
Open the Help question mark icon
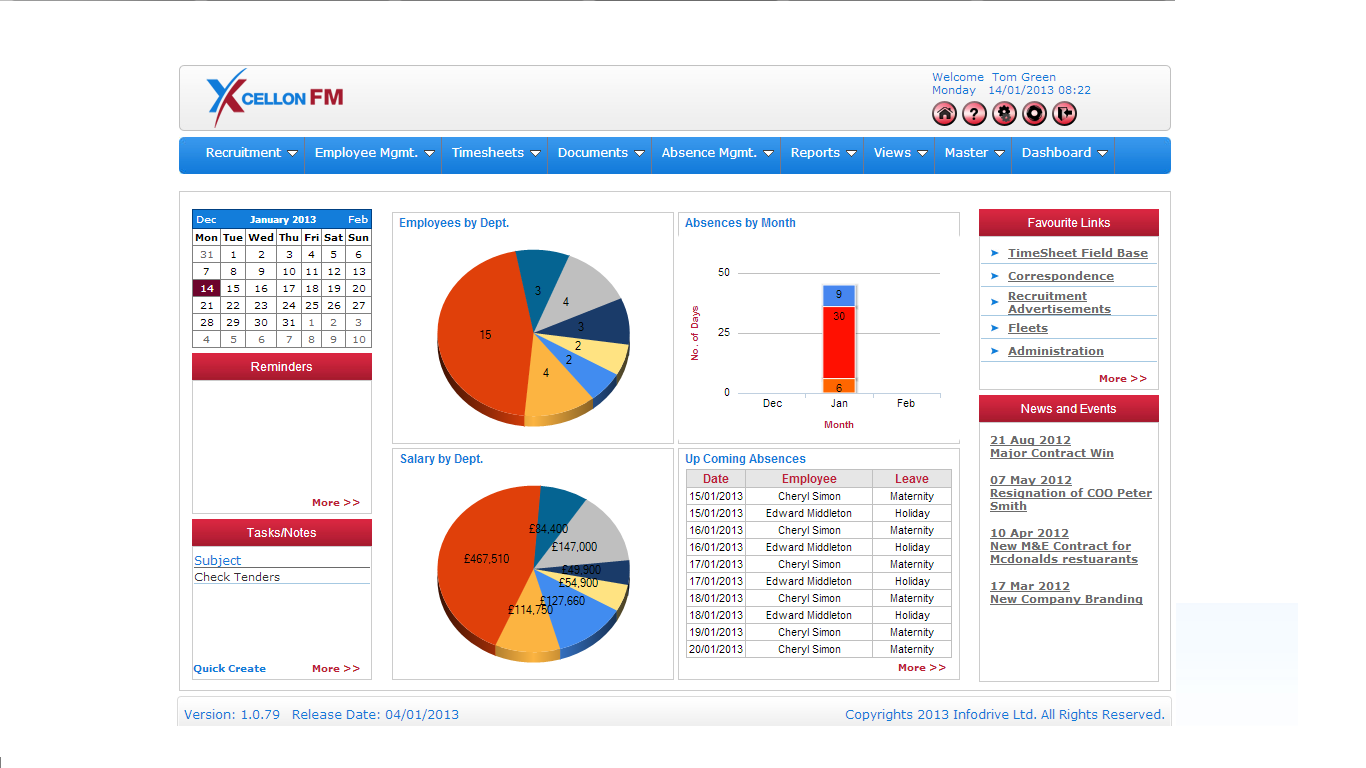[974, 113]
